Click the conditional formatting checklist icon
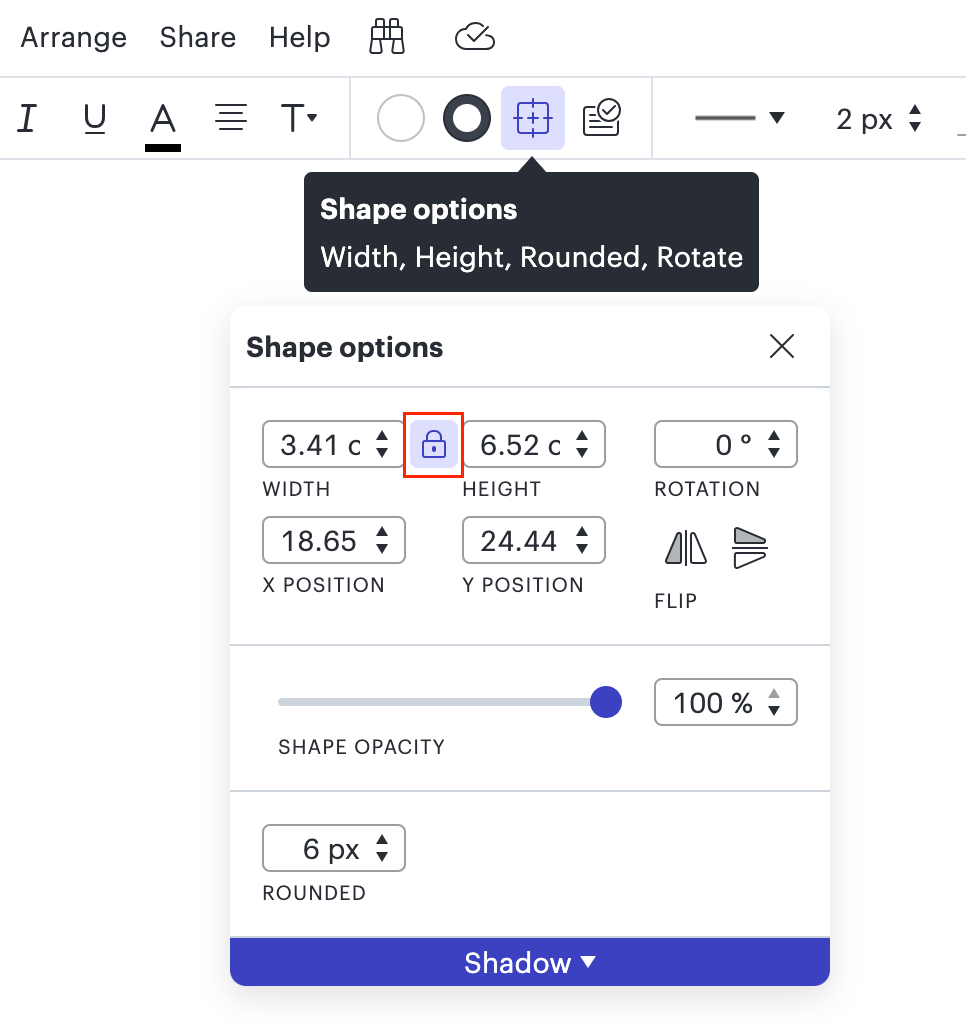The image size is (966, 1026). [601, 117]
